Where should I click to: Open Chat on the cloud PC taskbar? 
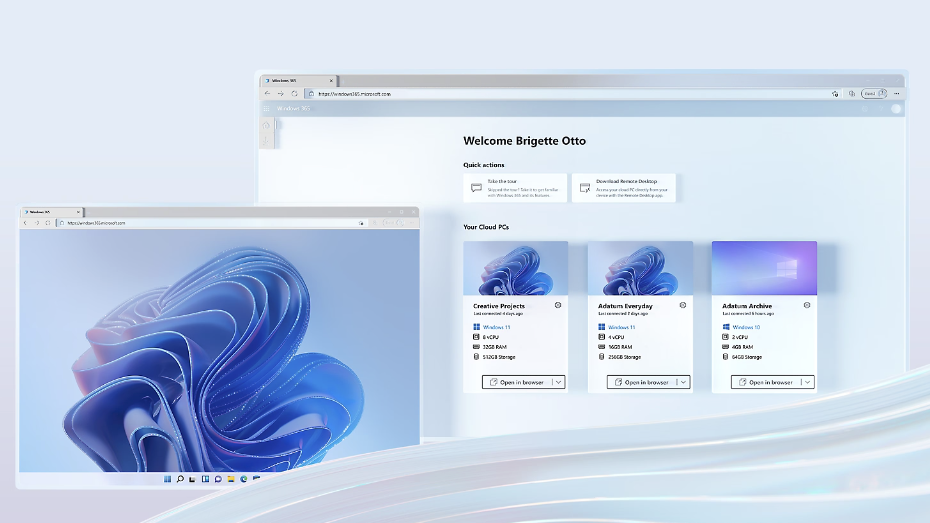tap(218, 479)
